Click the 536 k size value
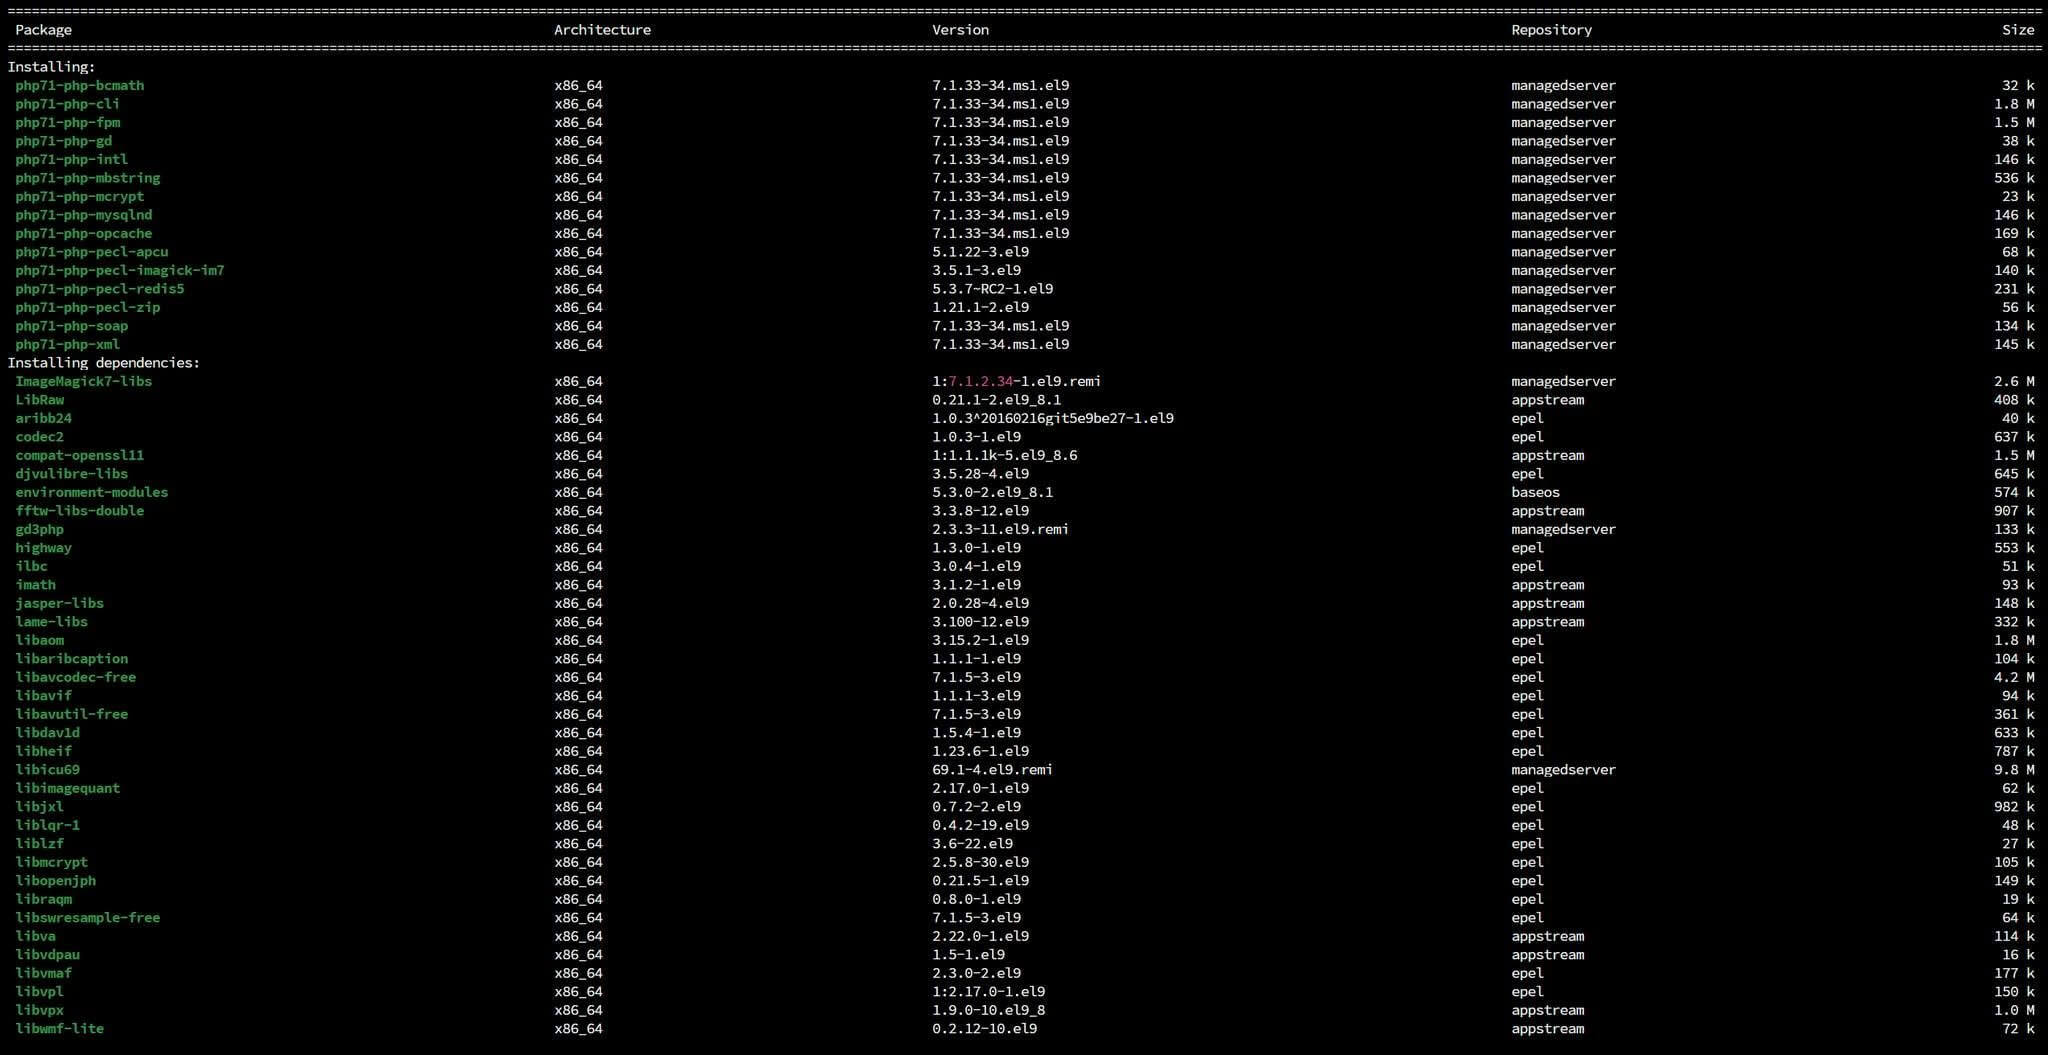Viewport: 2048px width, 1055px height. 2014,178
